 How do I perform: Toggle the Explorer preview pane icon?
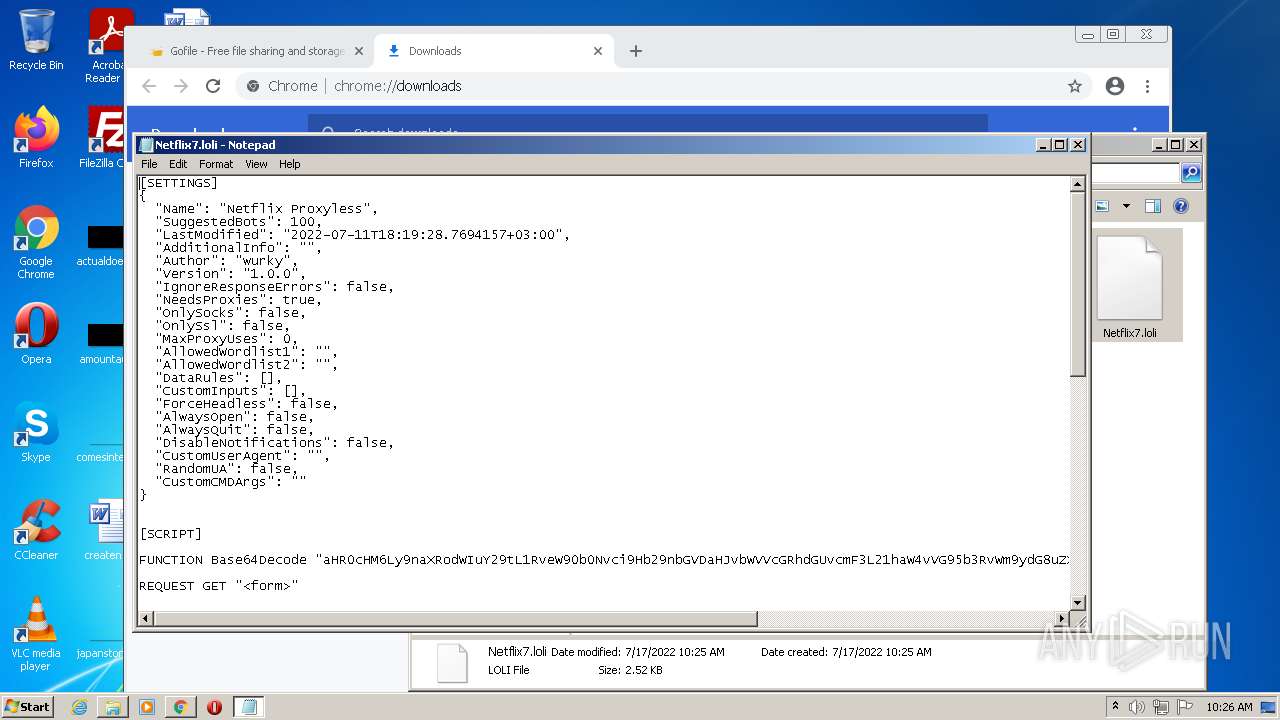click(x=1153, y=206)
